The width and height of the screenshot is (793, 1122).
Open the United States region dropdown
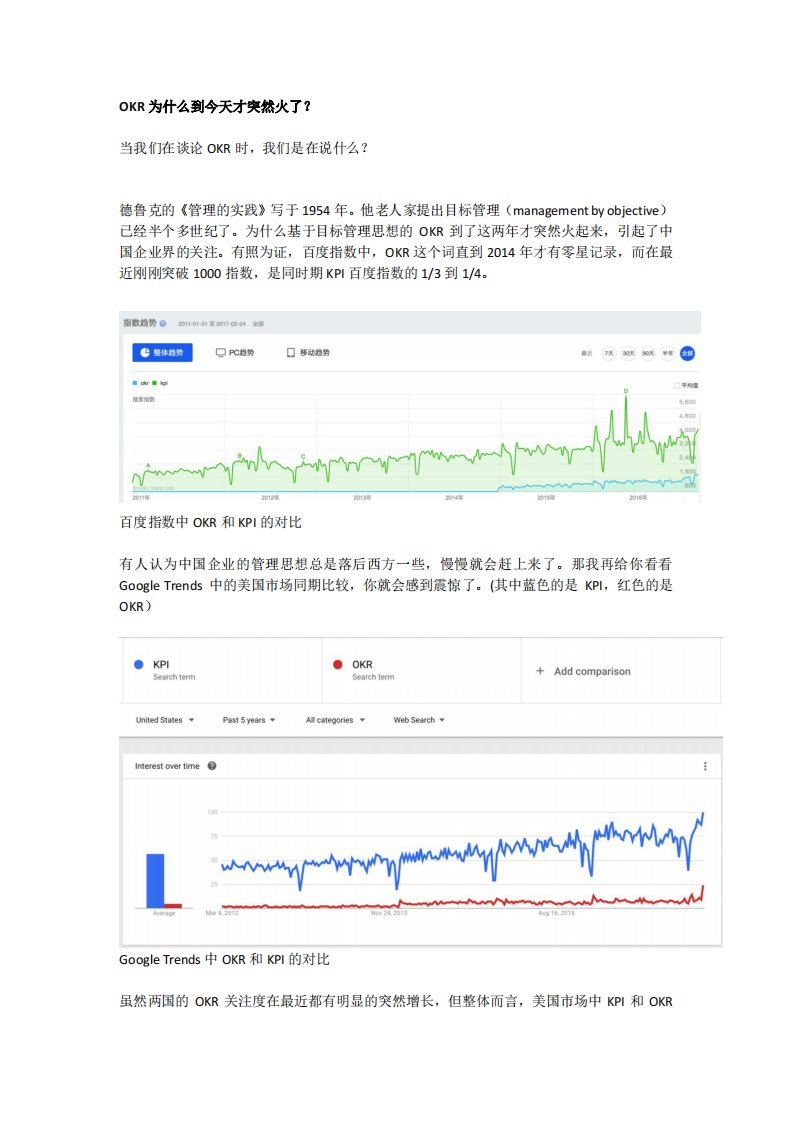pyautogui.click(x=165, y=720)
